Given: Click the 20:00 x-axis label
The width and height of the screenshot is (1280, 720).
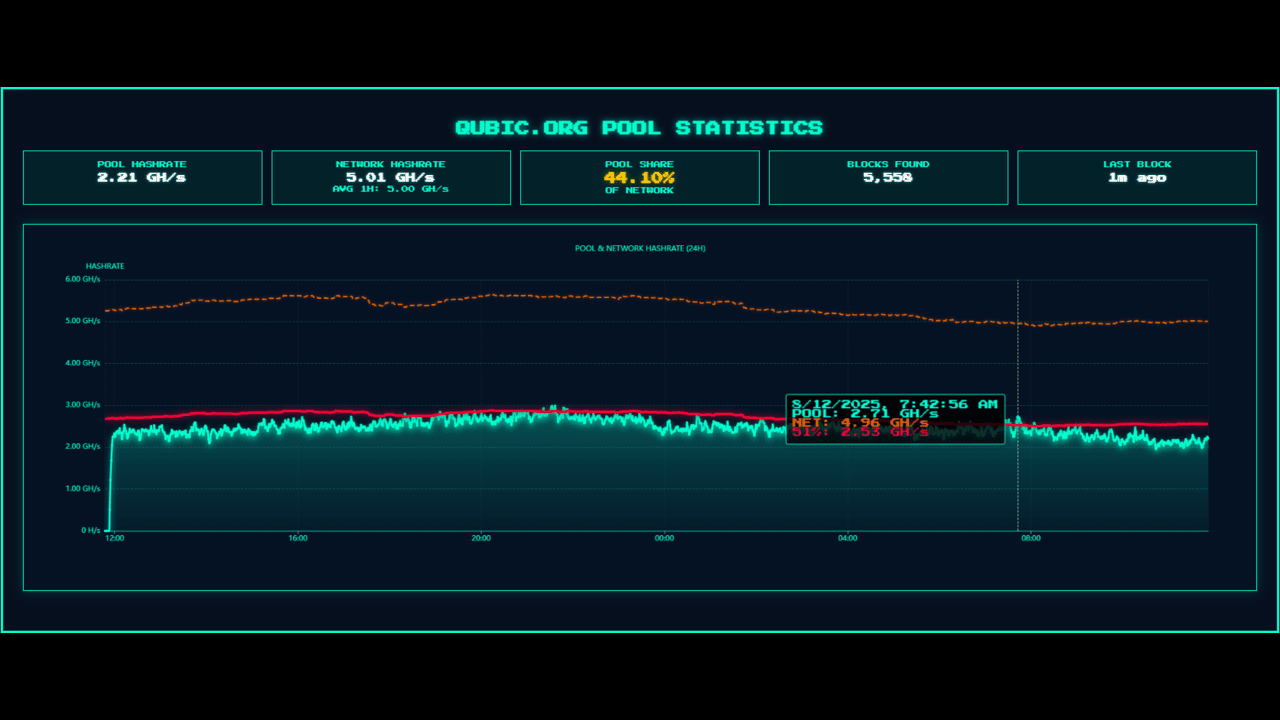Looking at the screenshot, I should click(x=481, y=538).
